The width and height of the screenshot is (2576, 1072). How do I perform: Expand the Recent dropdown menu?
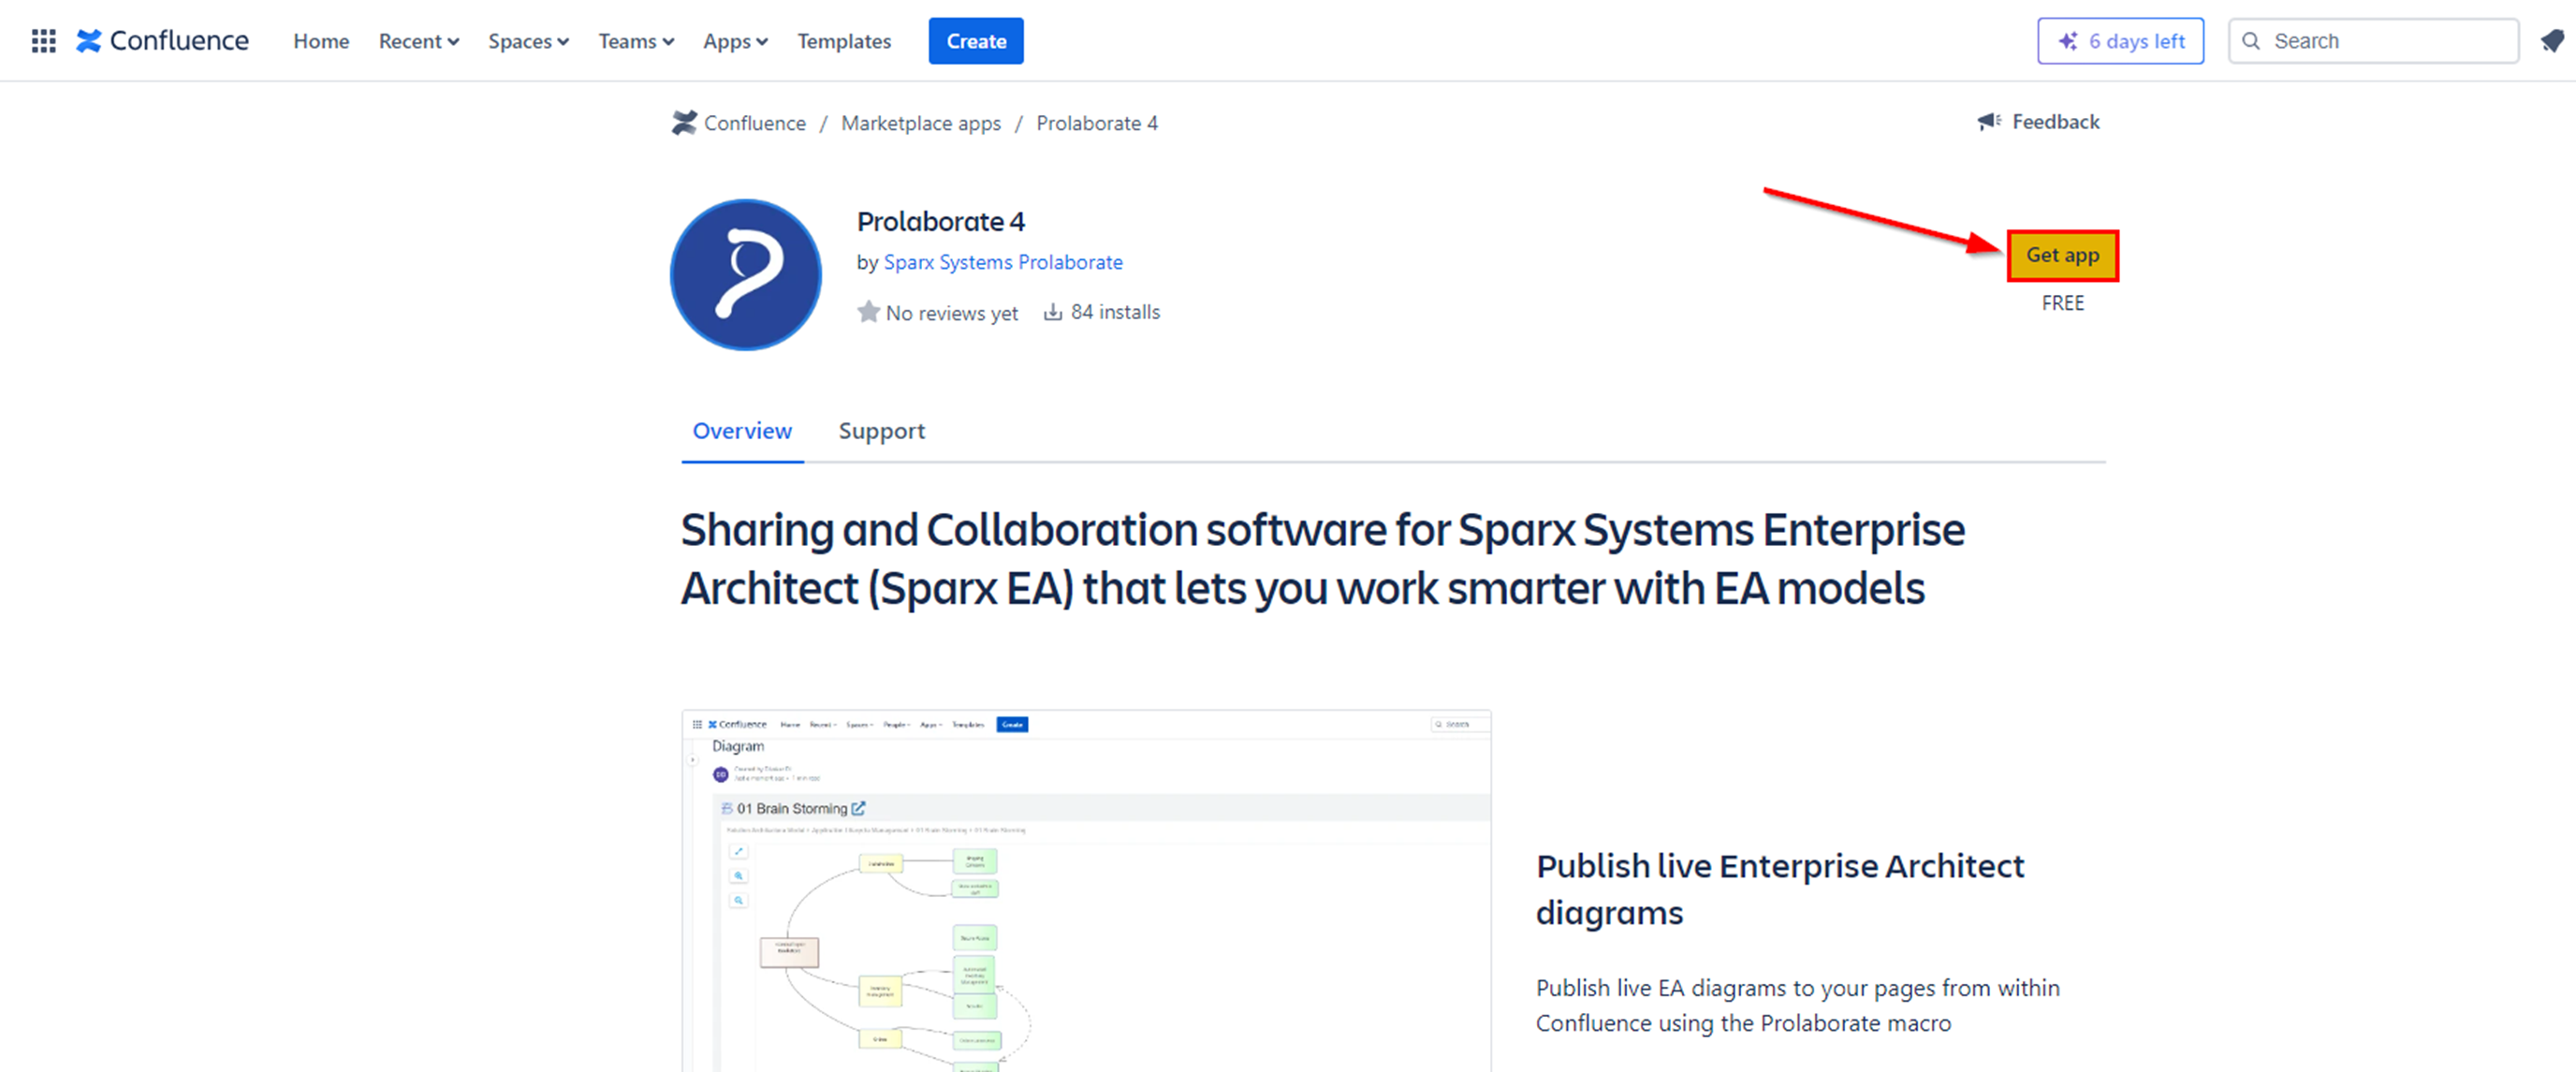(x=418, y=41)
